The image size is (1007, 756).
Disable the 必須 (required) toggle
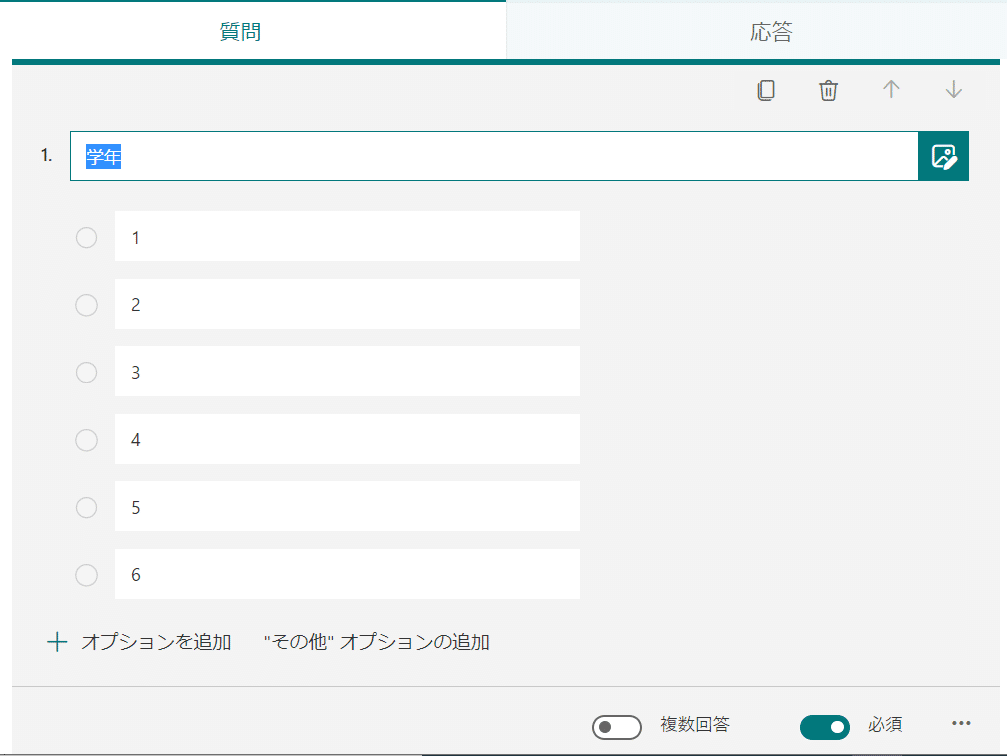coord(825,726)
